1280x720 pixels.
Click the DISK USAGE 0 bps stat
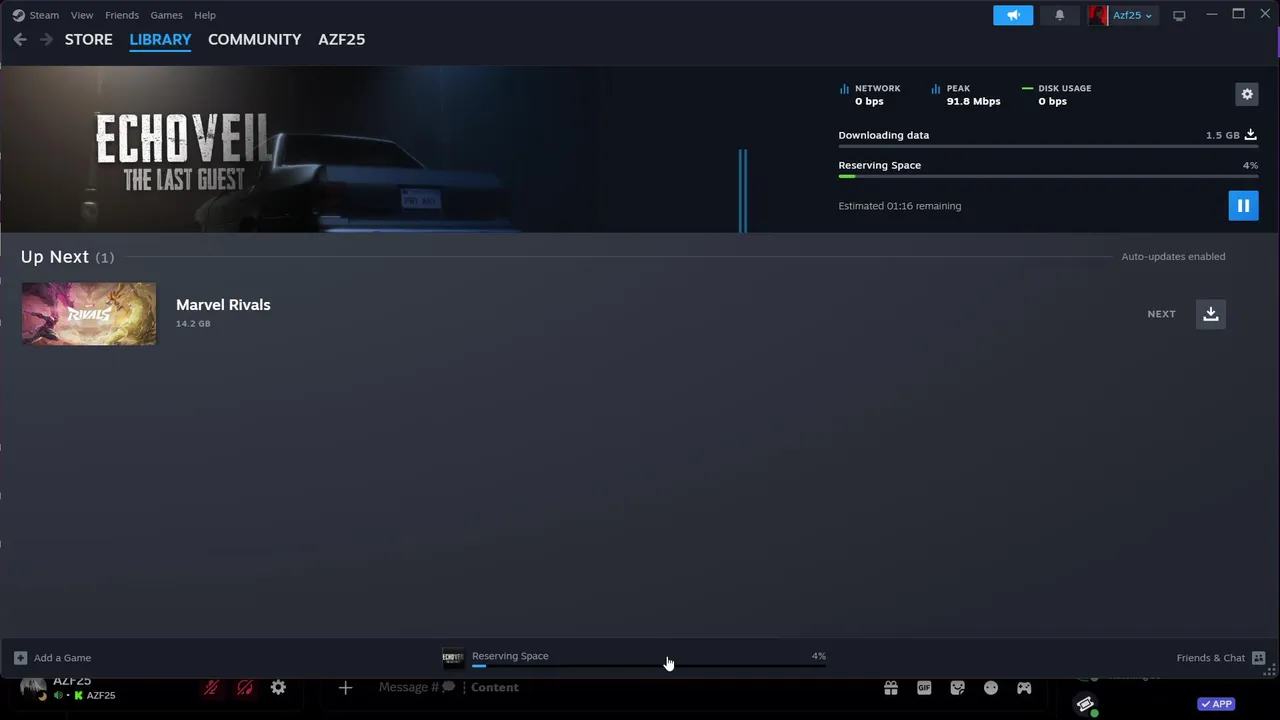1056,94
